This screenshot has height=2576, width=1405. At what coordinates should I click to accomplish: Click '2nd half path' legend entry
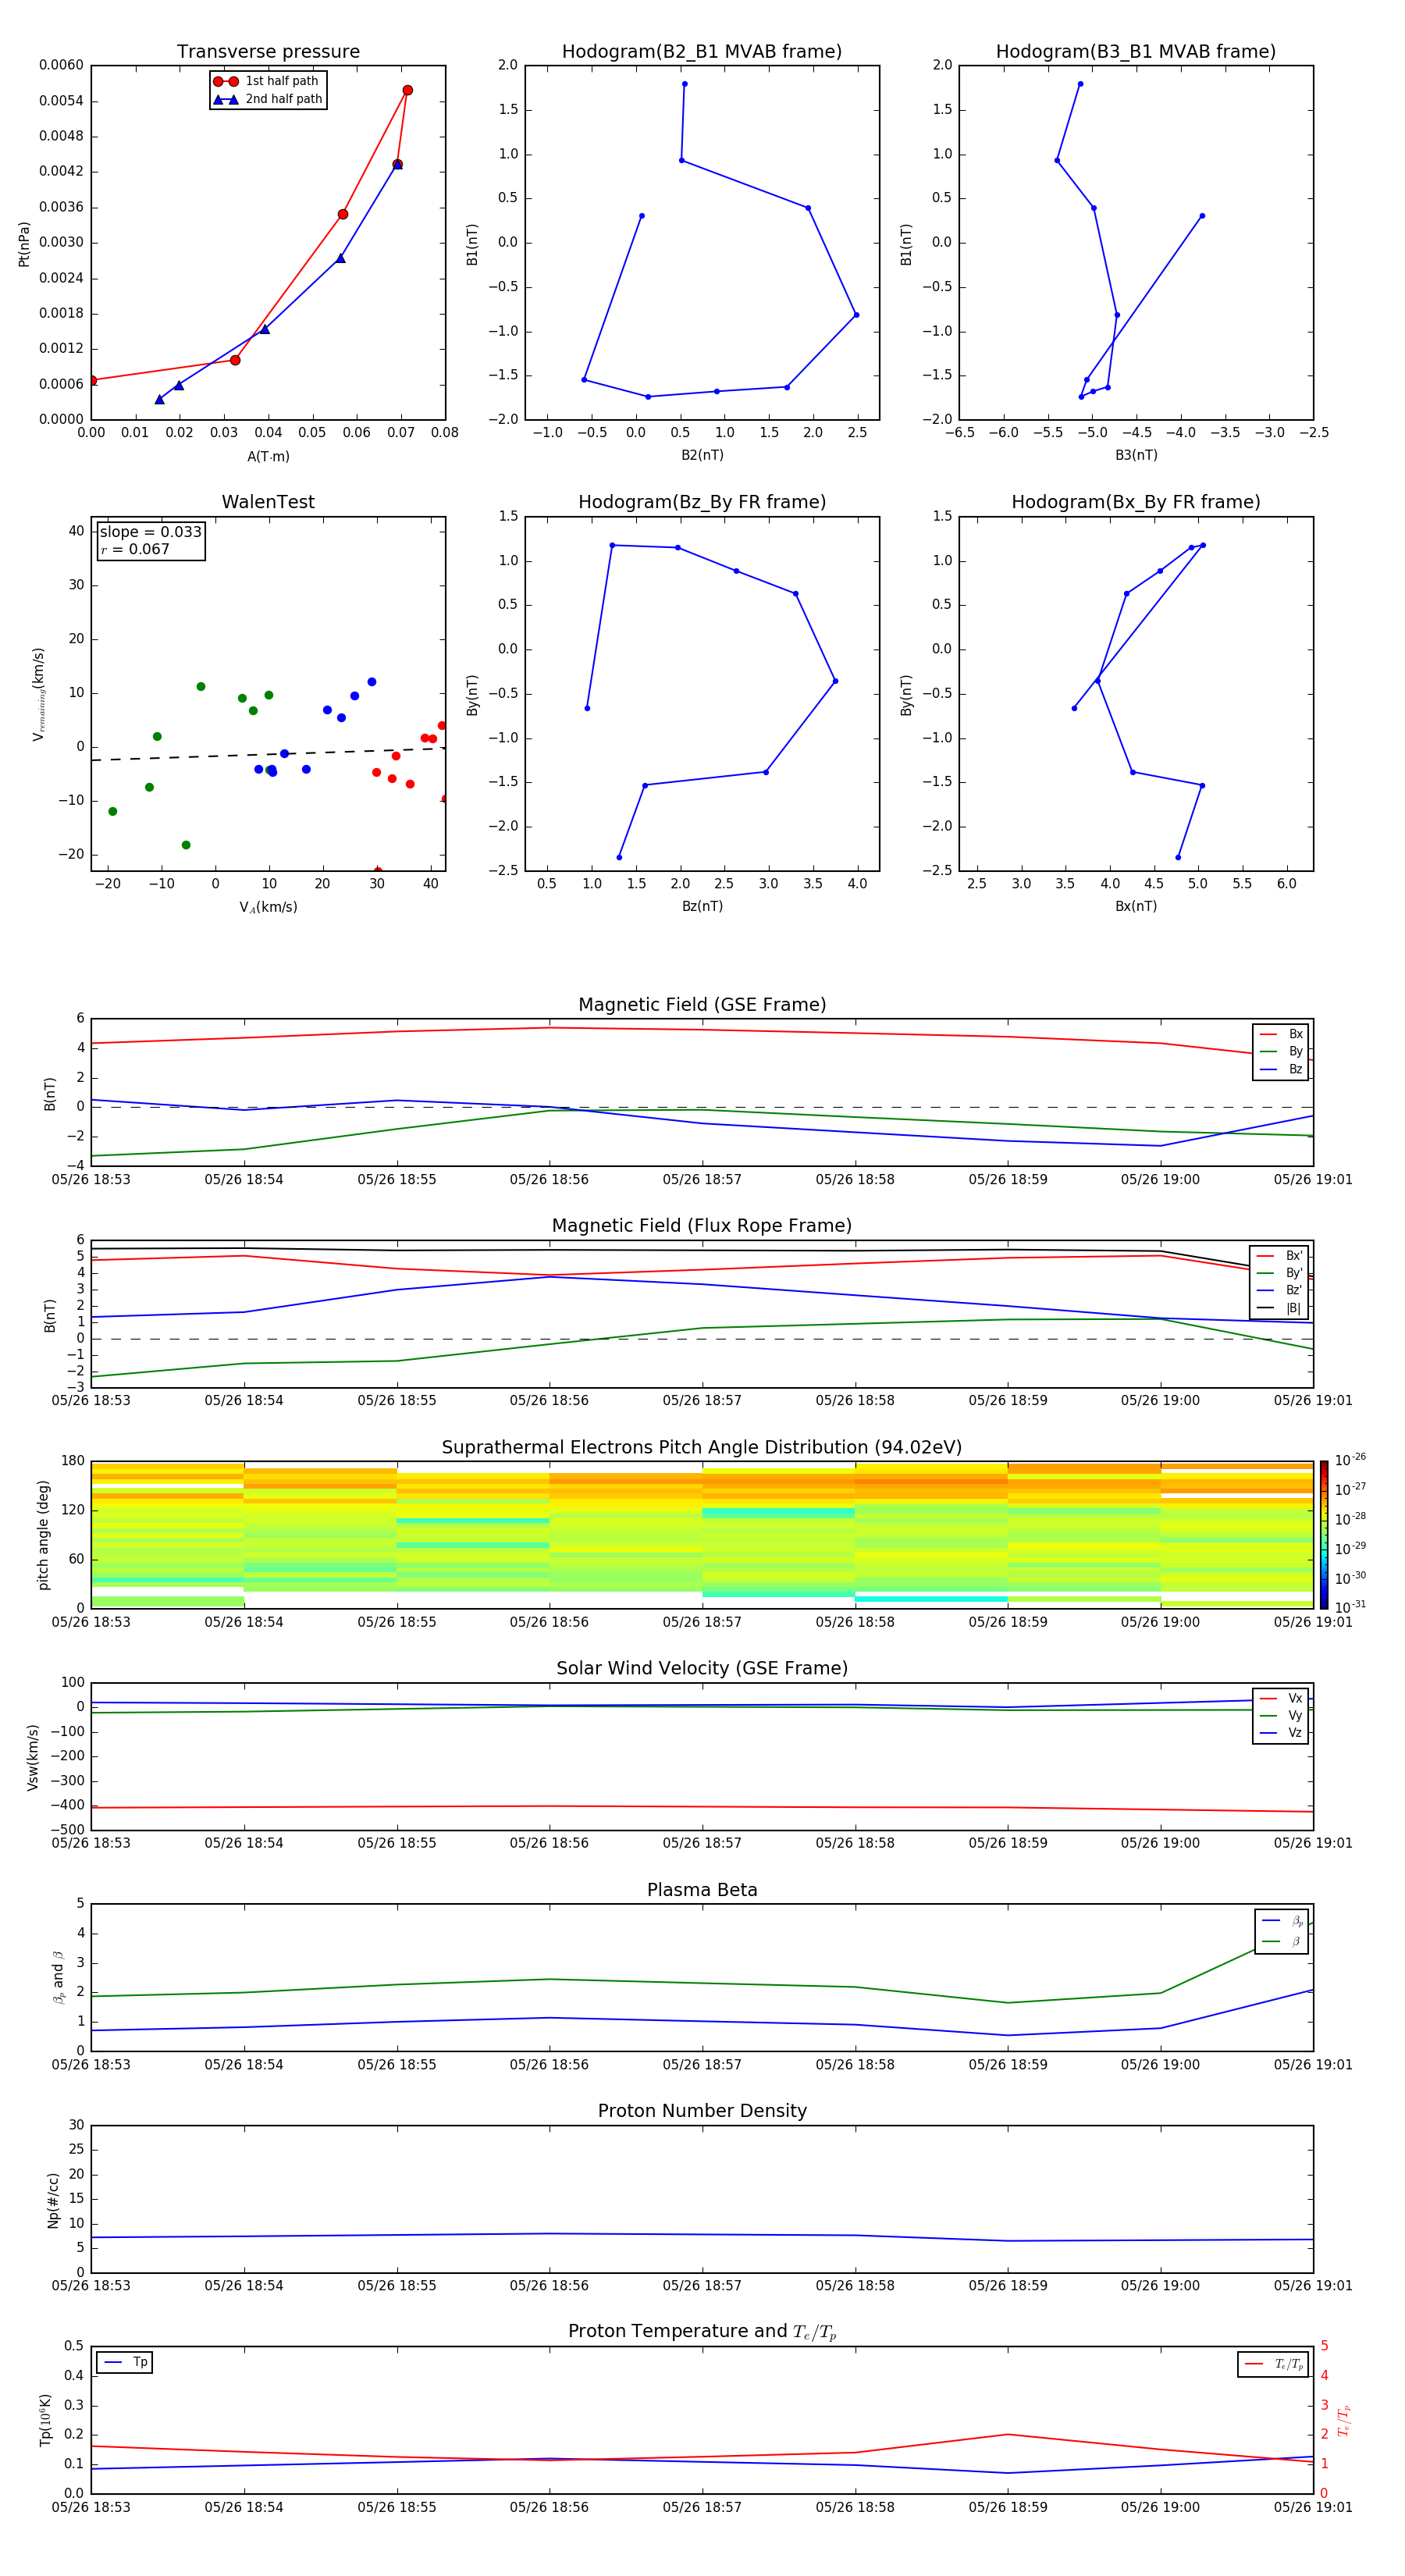pyautogui.click(x=267, y=99)
